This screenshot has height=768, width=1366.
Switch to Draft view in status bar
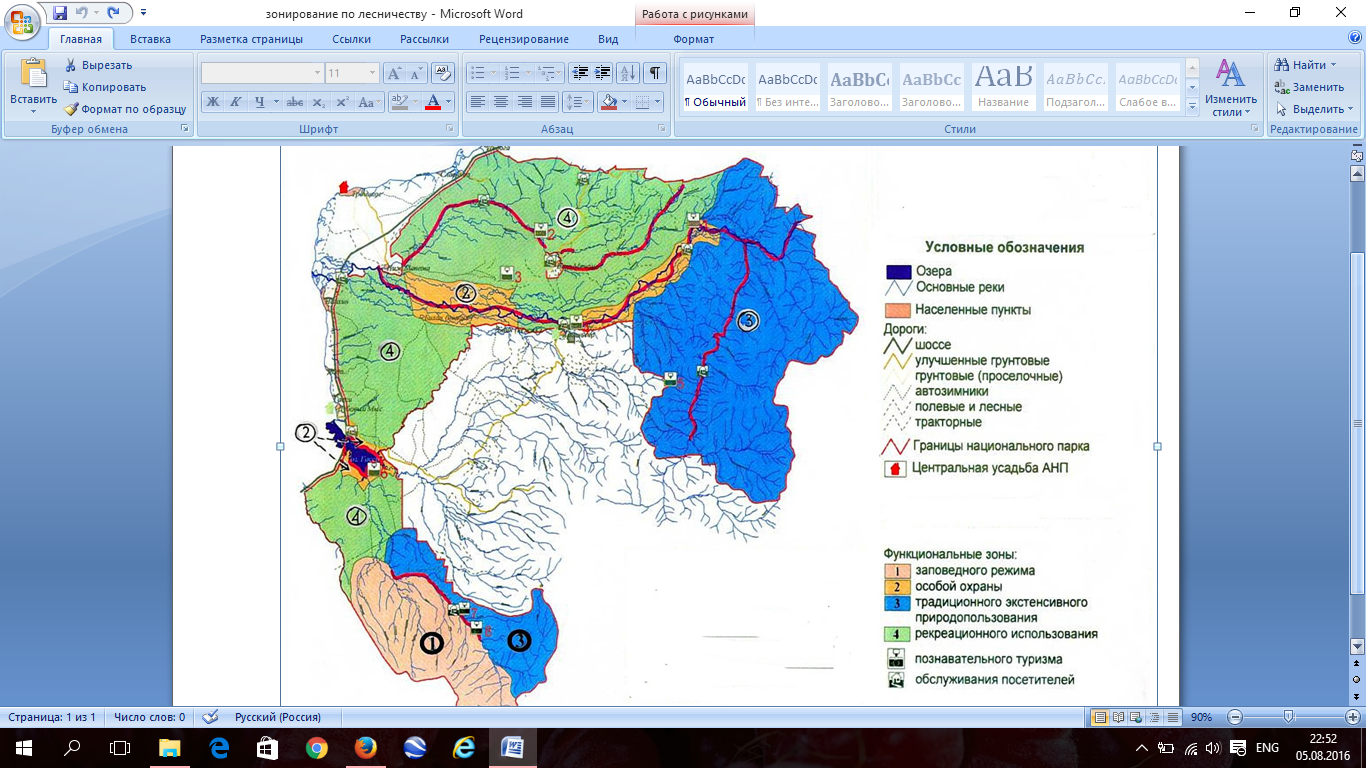pyautogui.click(x=1172, y=717)
